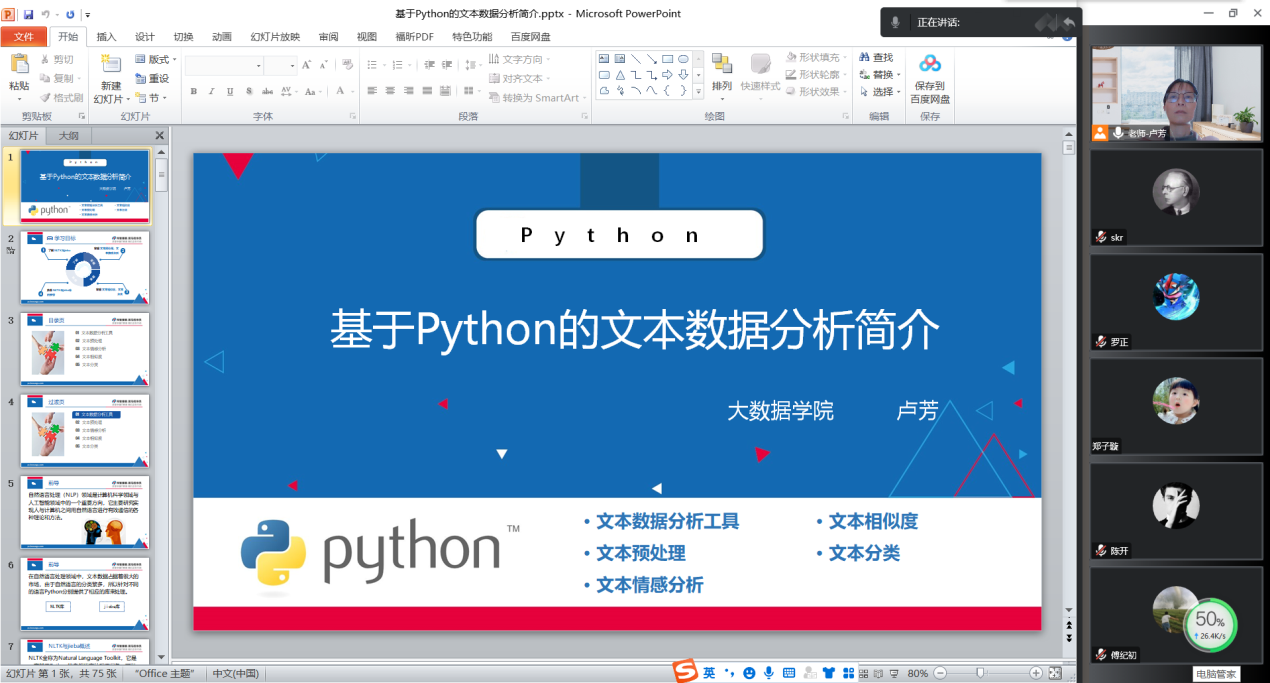This screenshot has height=683, width=1270.
Task: Click the Find binoculars icon
Action: 863,58
